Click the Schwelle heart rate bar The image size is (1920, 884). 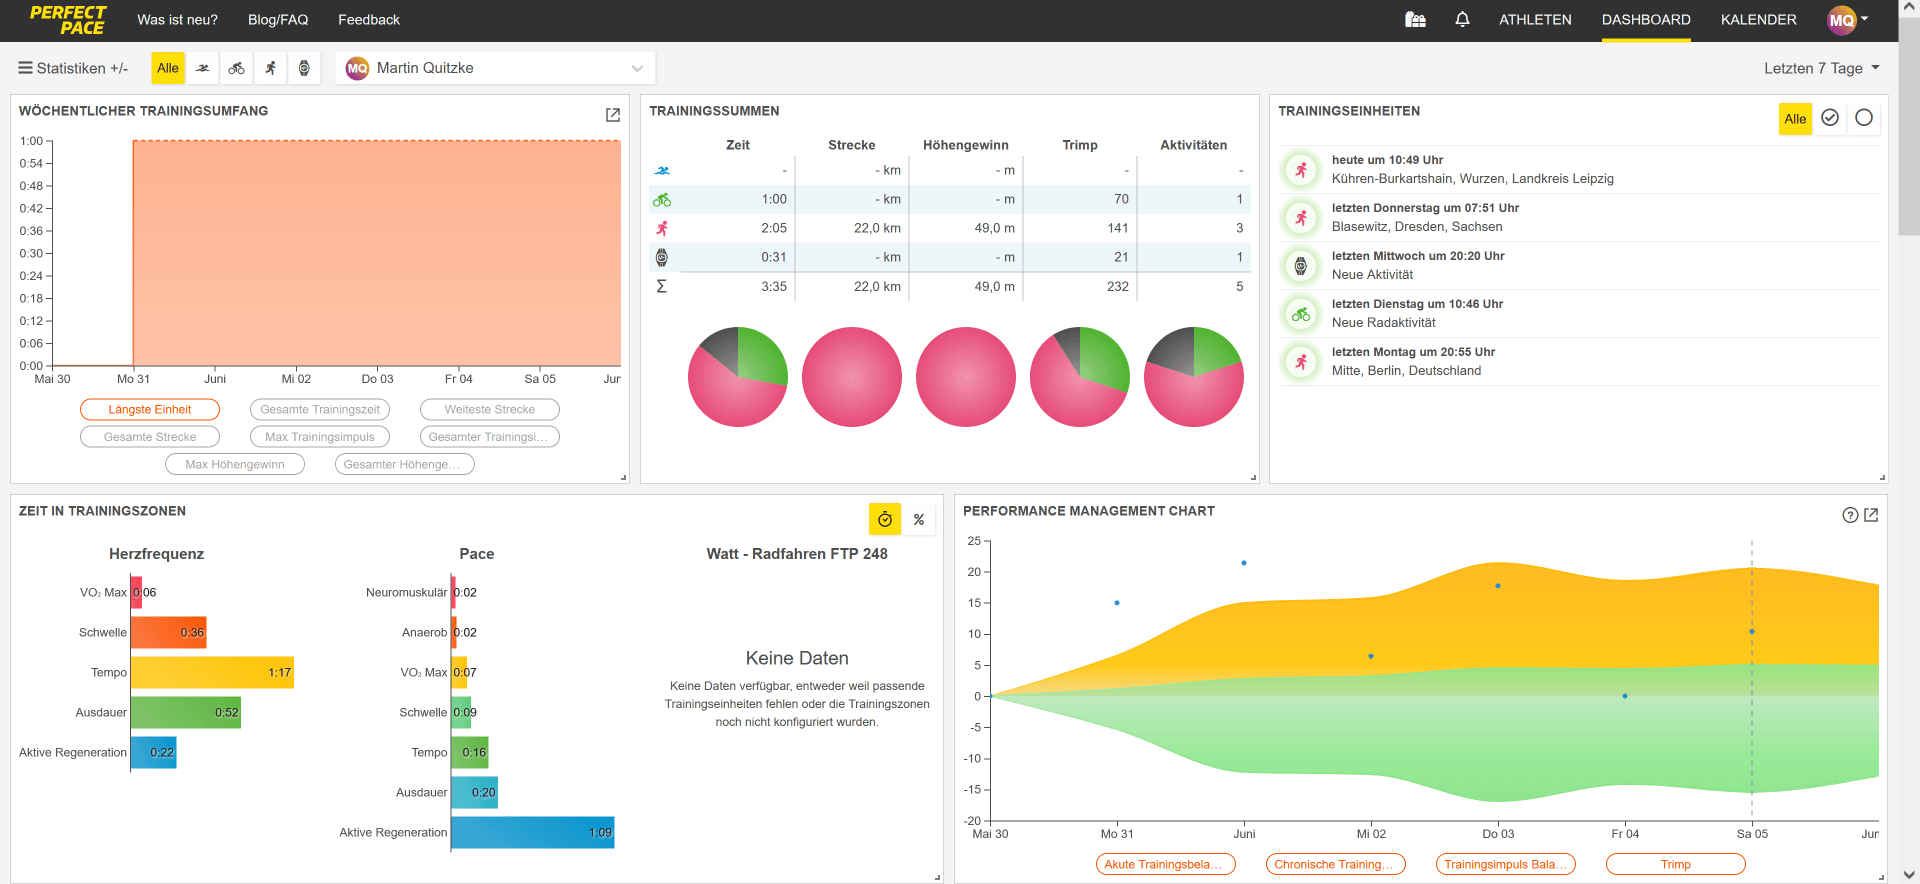click(169, 632)
